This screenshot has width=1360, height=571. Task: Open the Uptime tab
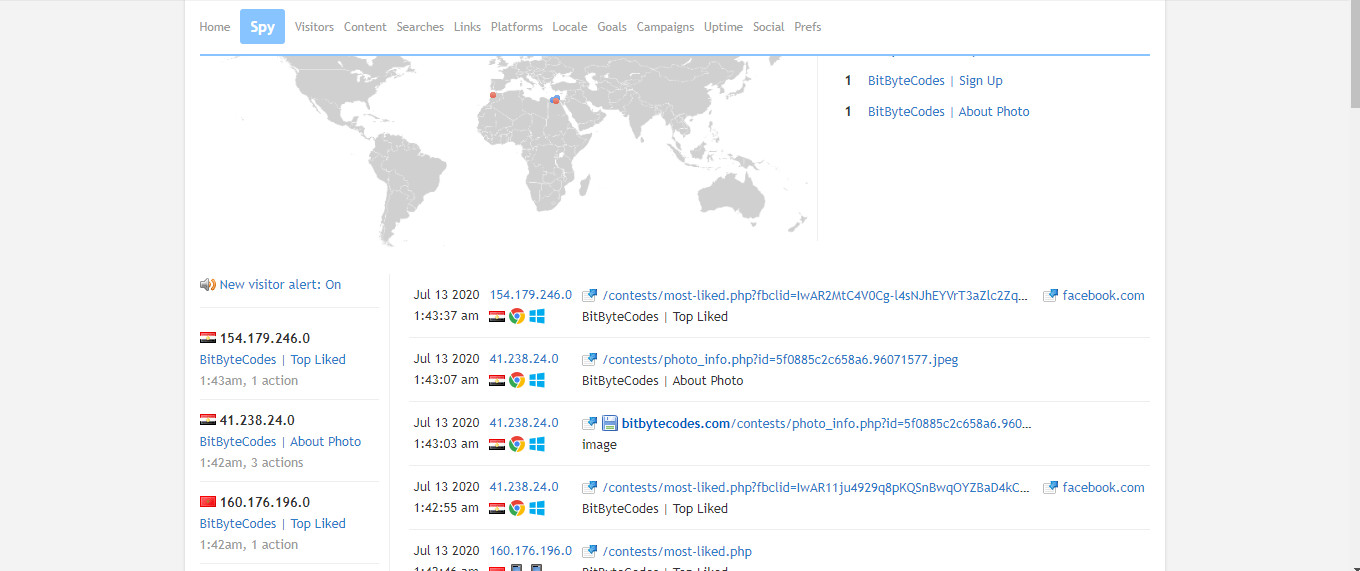pos(723,27)
